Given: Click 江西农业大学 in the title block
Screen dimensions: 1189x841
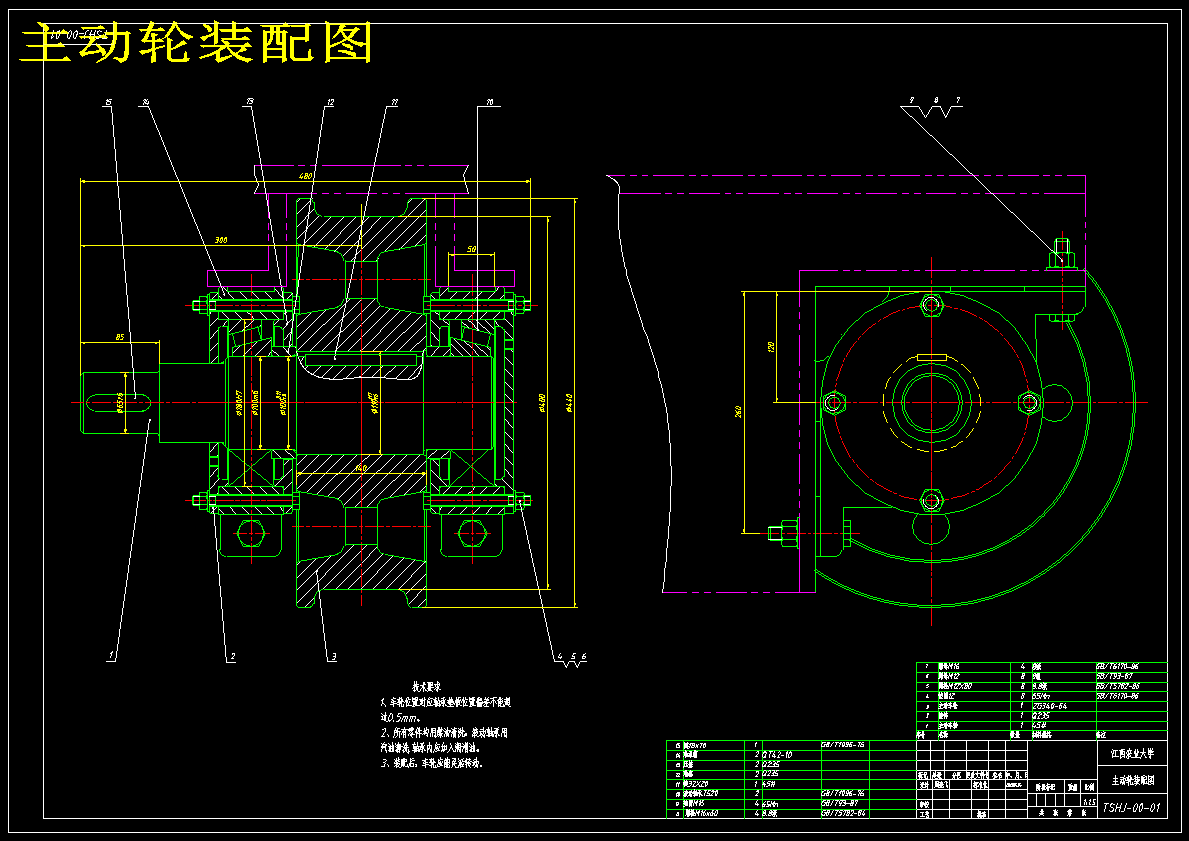Looking at the screenshot, I should tap(1132, 755).
